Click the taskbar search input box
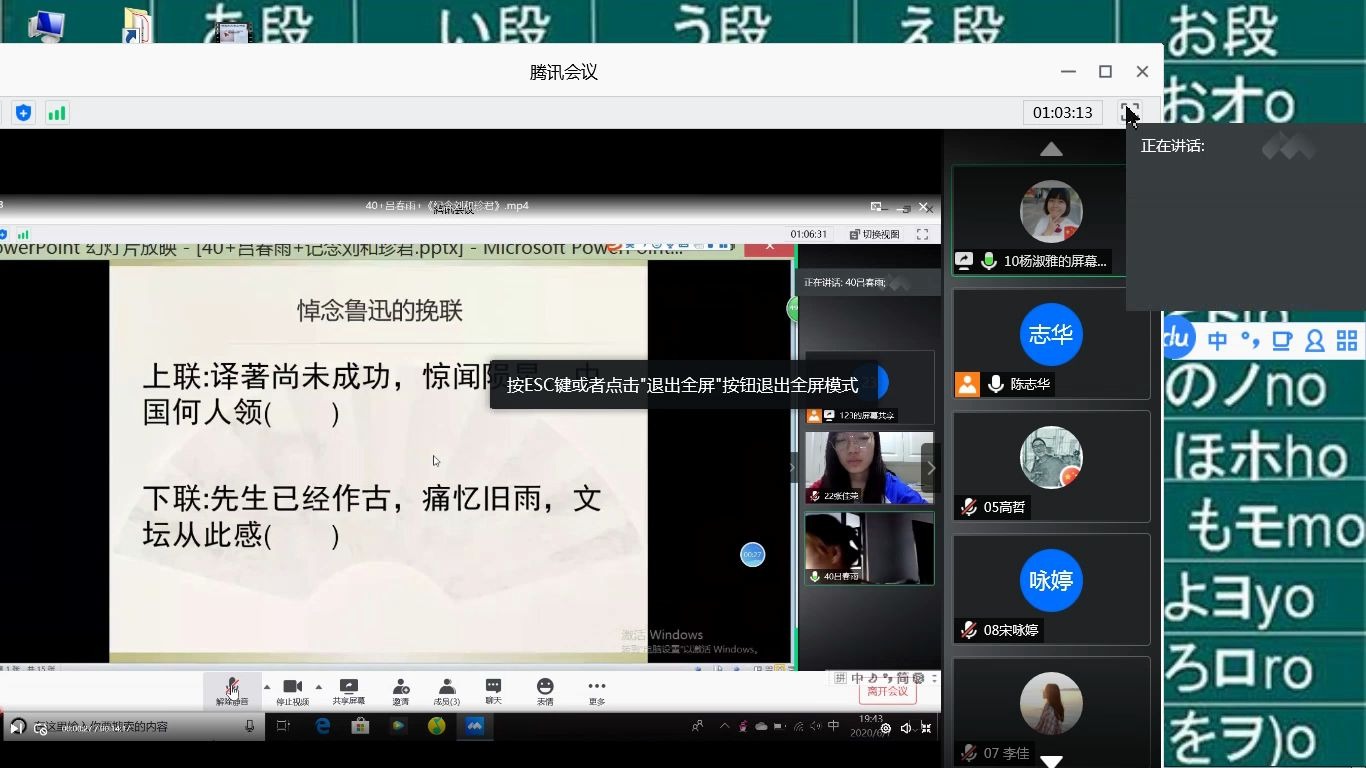The height and width of the screenshot is (768, 1366). click(x=135, y=727)
